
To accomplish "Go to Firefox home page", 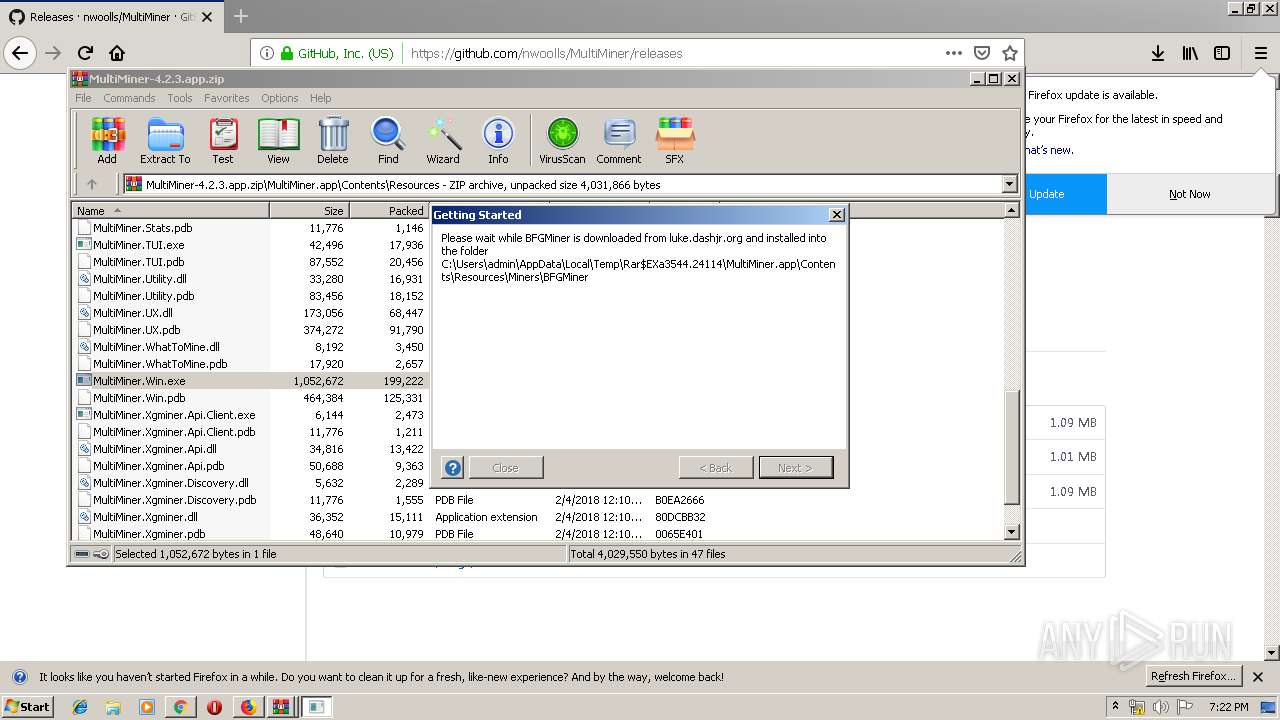I will click(117, 53).
